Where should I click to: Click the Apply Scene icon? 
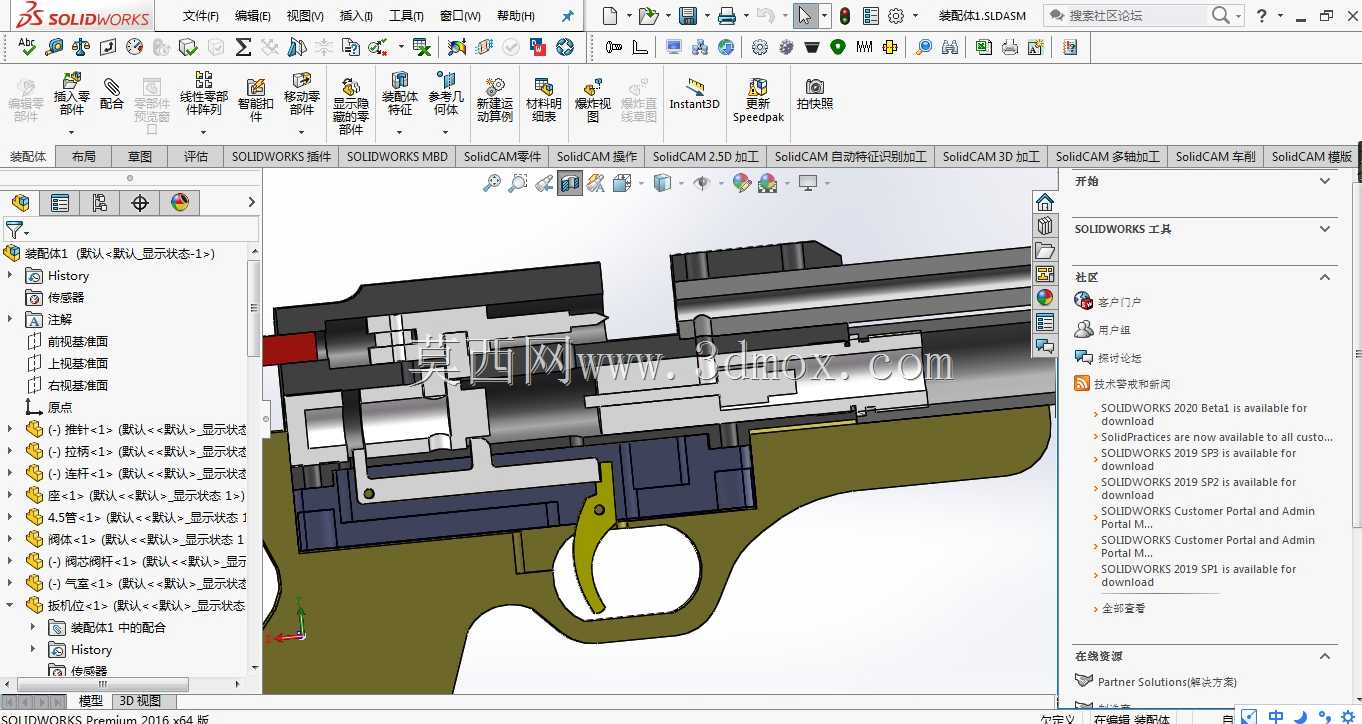point(768,183)
